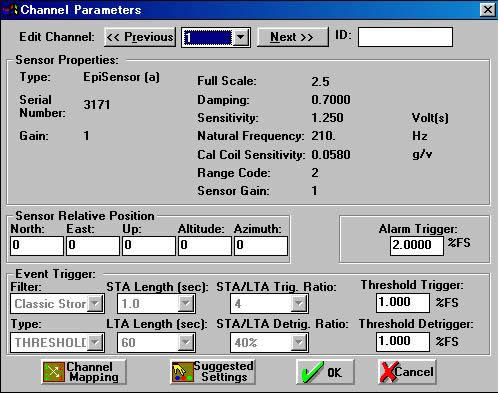
Task: Click the Threshold Trigger field
Action: [x=403, y=303]
